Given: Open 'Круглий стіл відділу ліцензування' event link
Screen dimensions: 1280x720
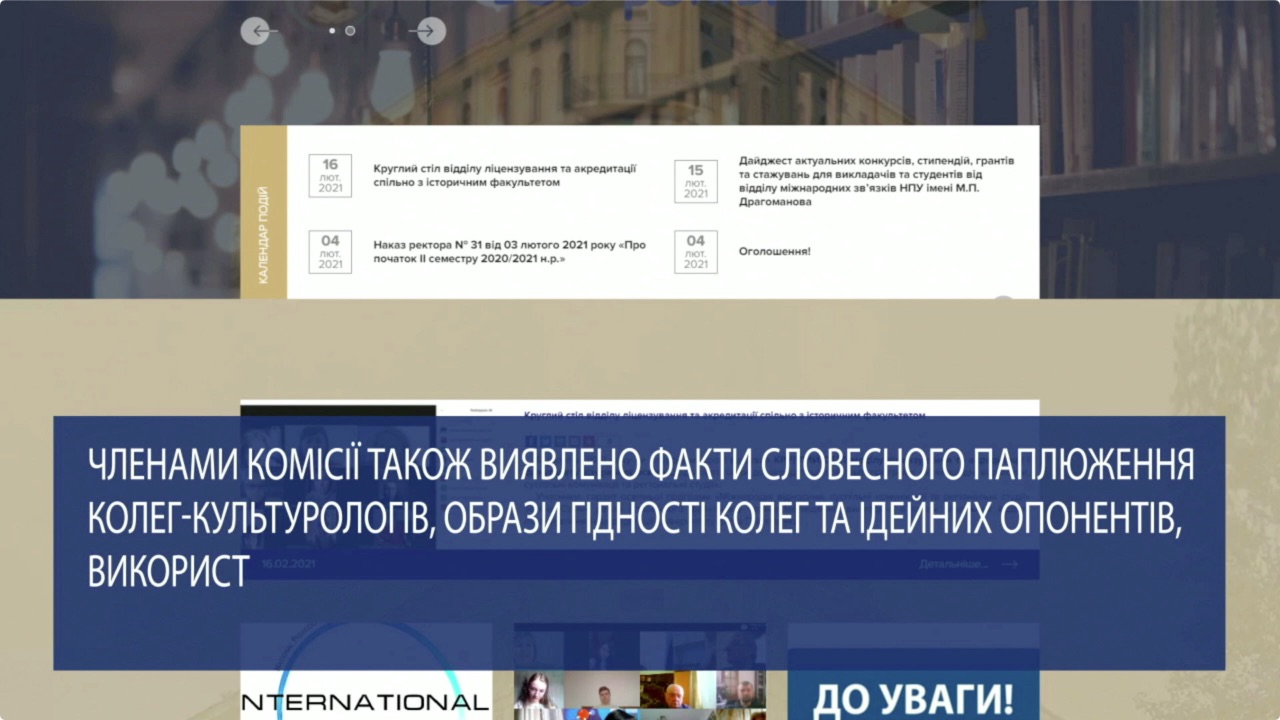Looking at the screenshot, I should click(x=504, y=176).
